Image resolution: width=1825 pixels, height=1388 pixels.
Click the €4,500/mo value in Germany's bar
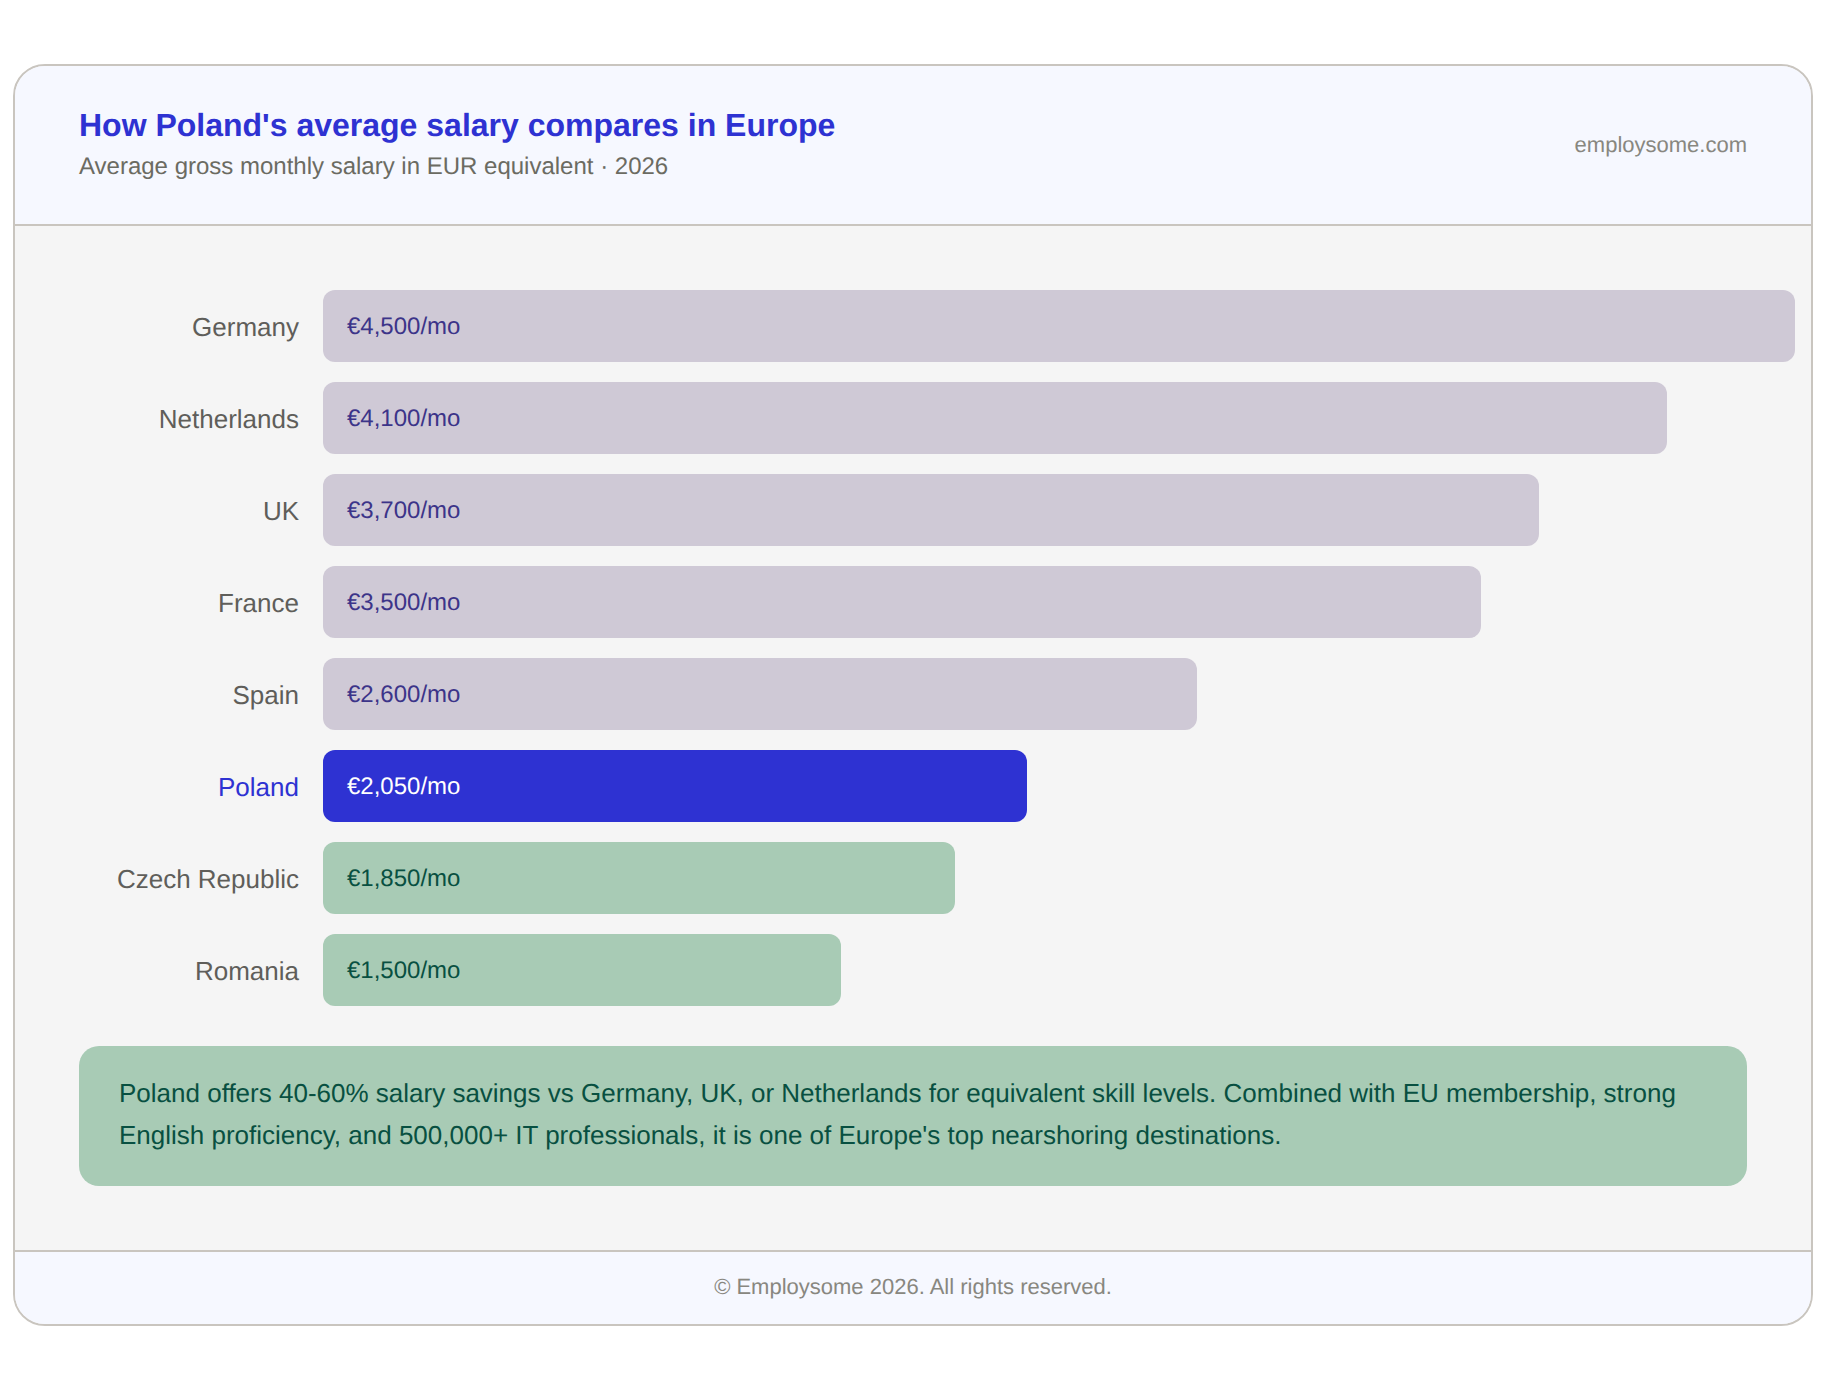click(x=403, y=326)
